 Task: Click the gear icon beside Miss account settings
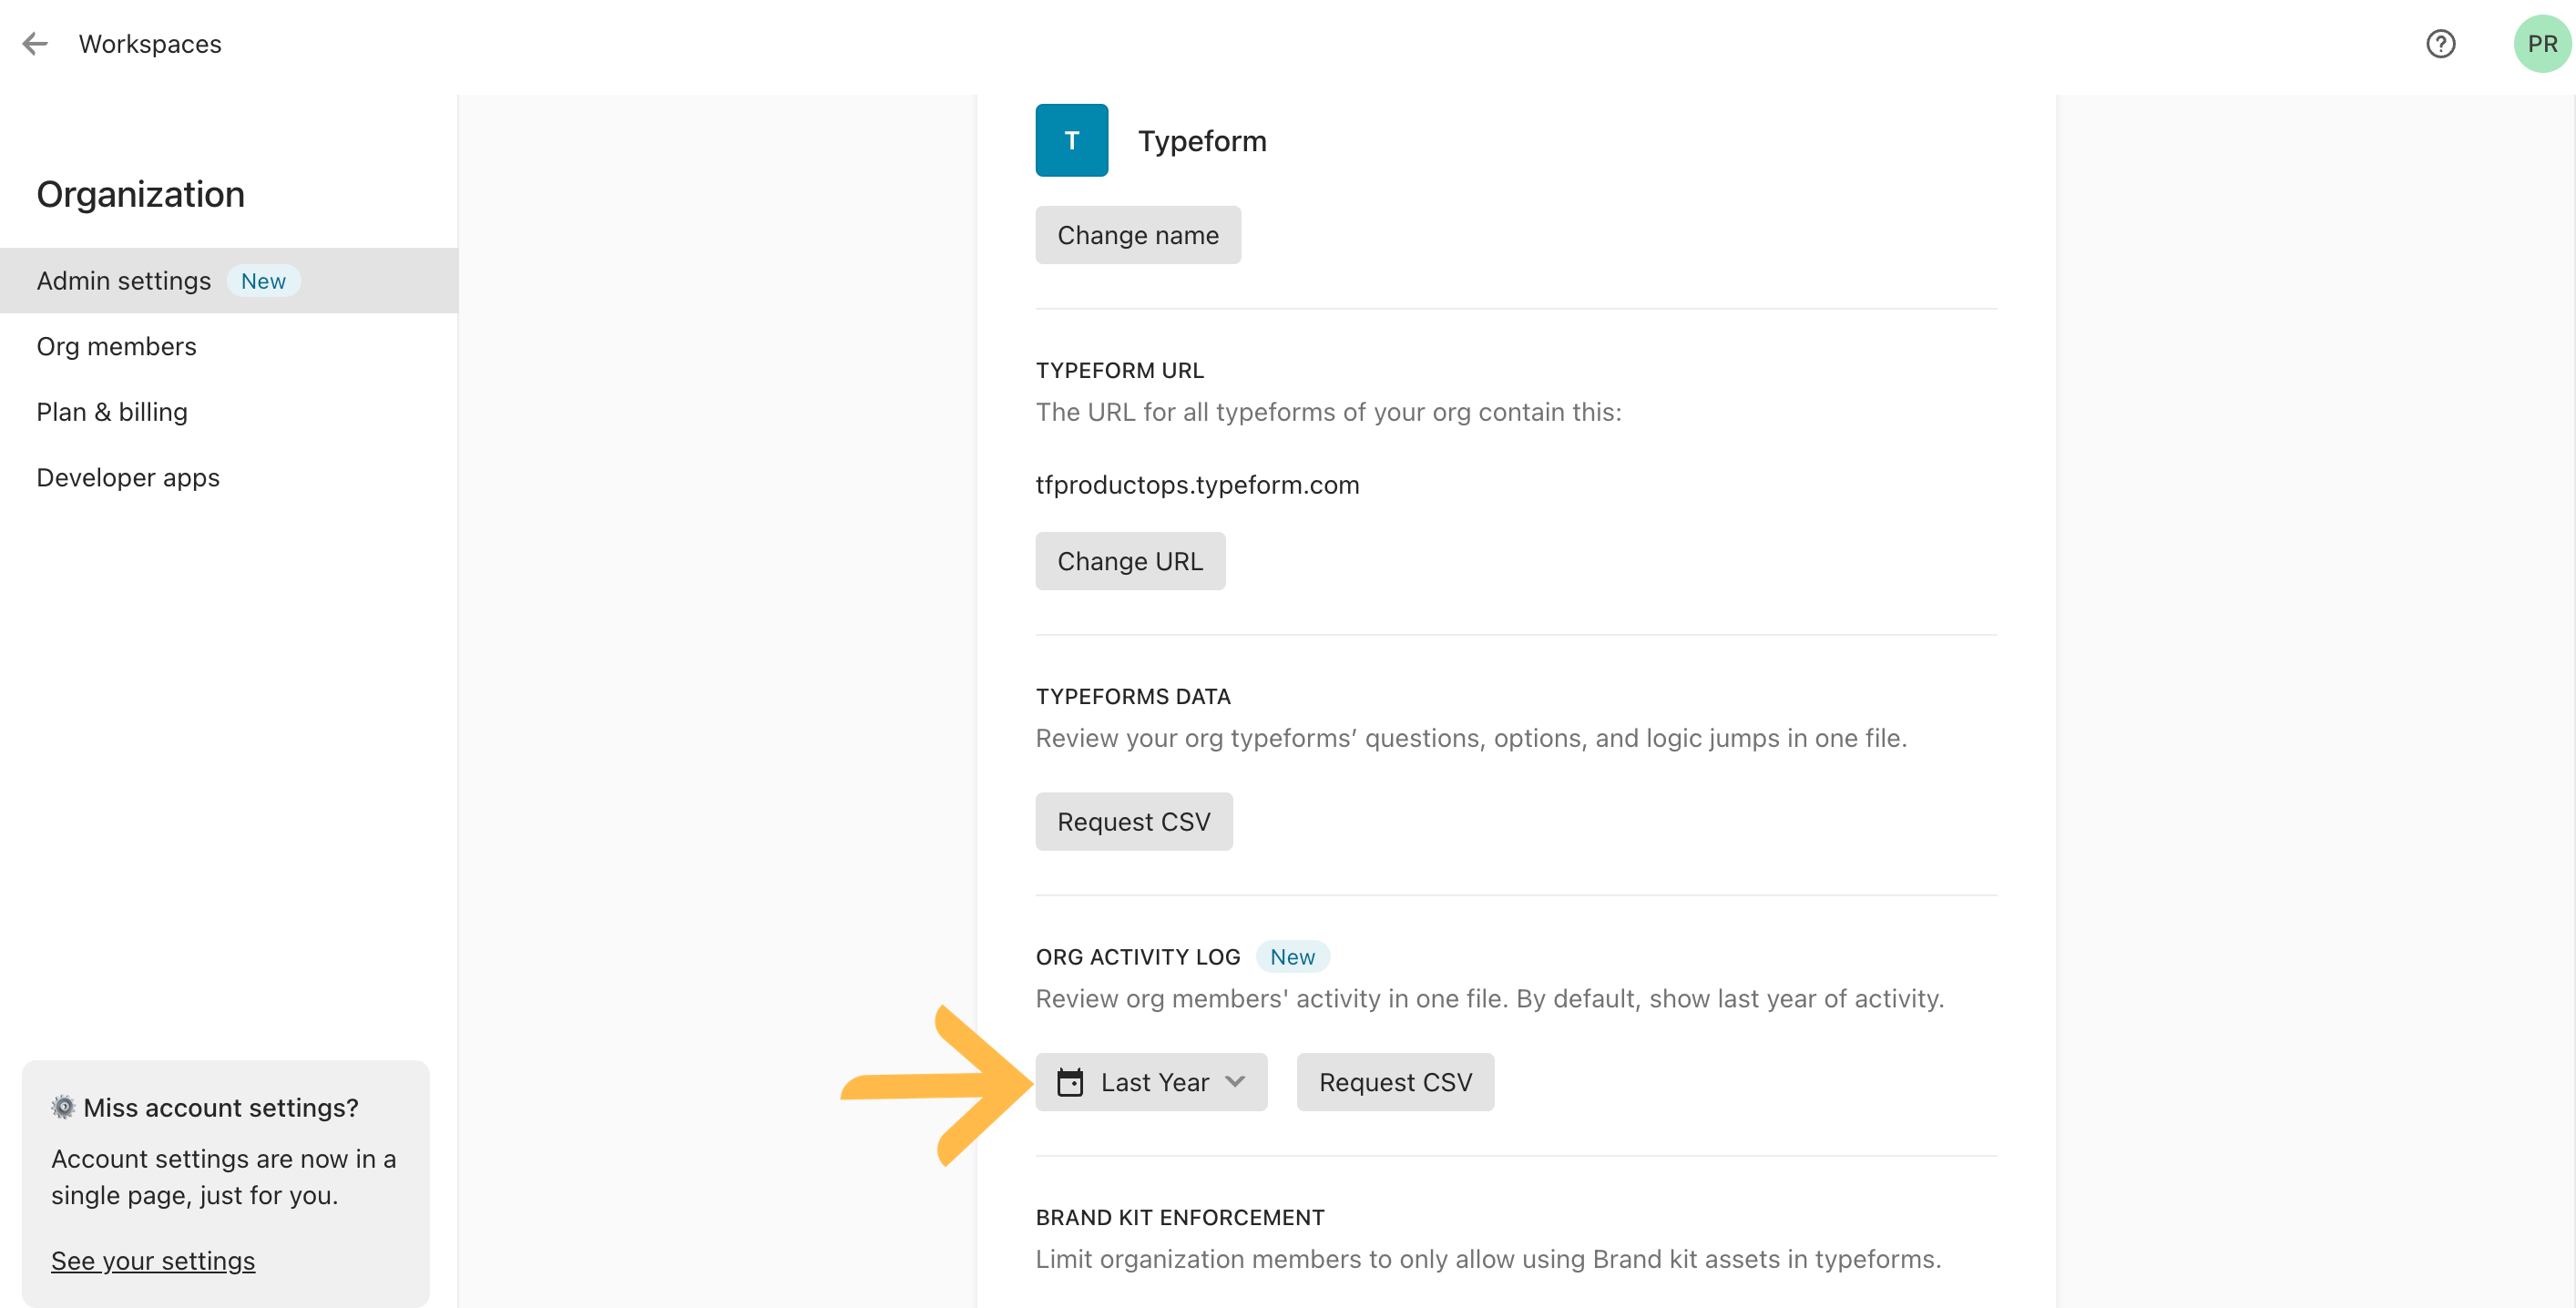(x=63, y=1107)
